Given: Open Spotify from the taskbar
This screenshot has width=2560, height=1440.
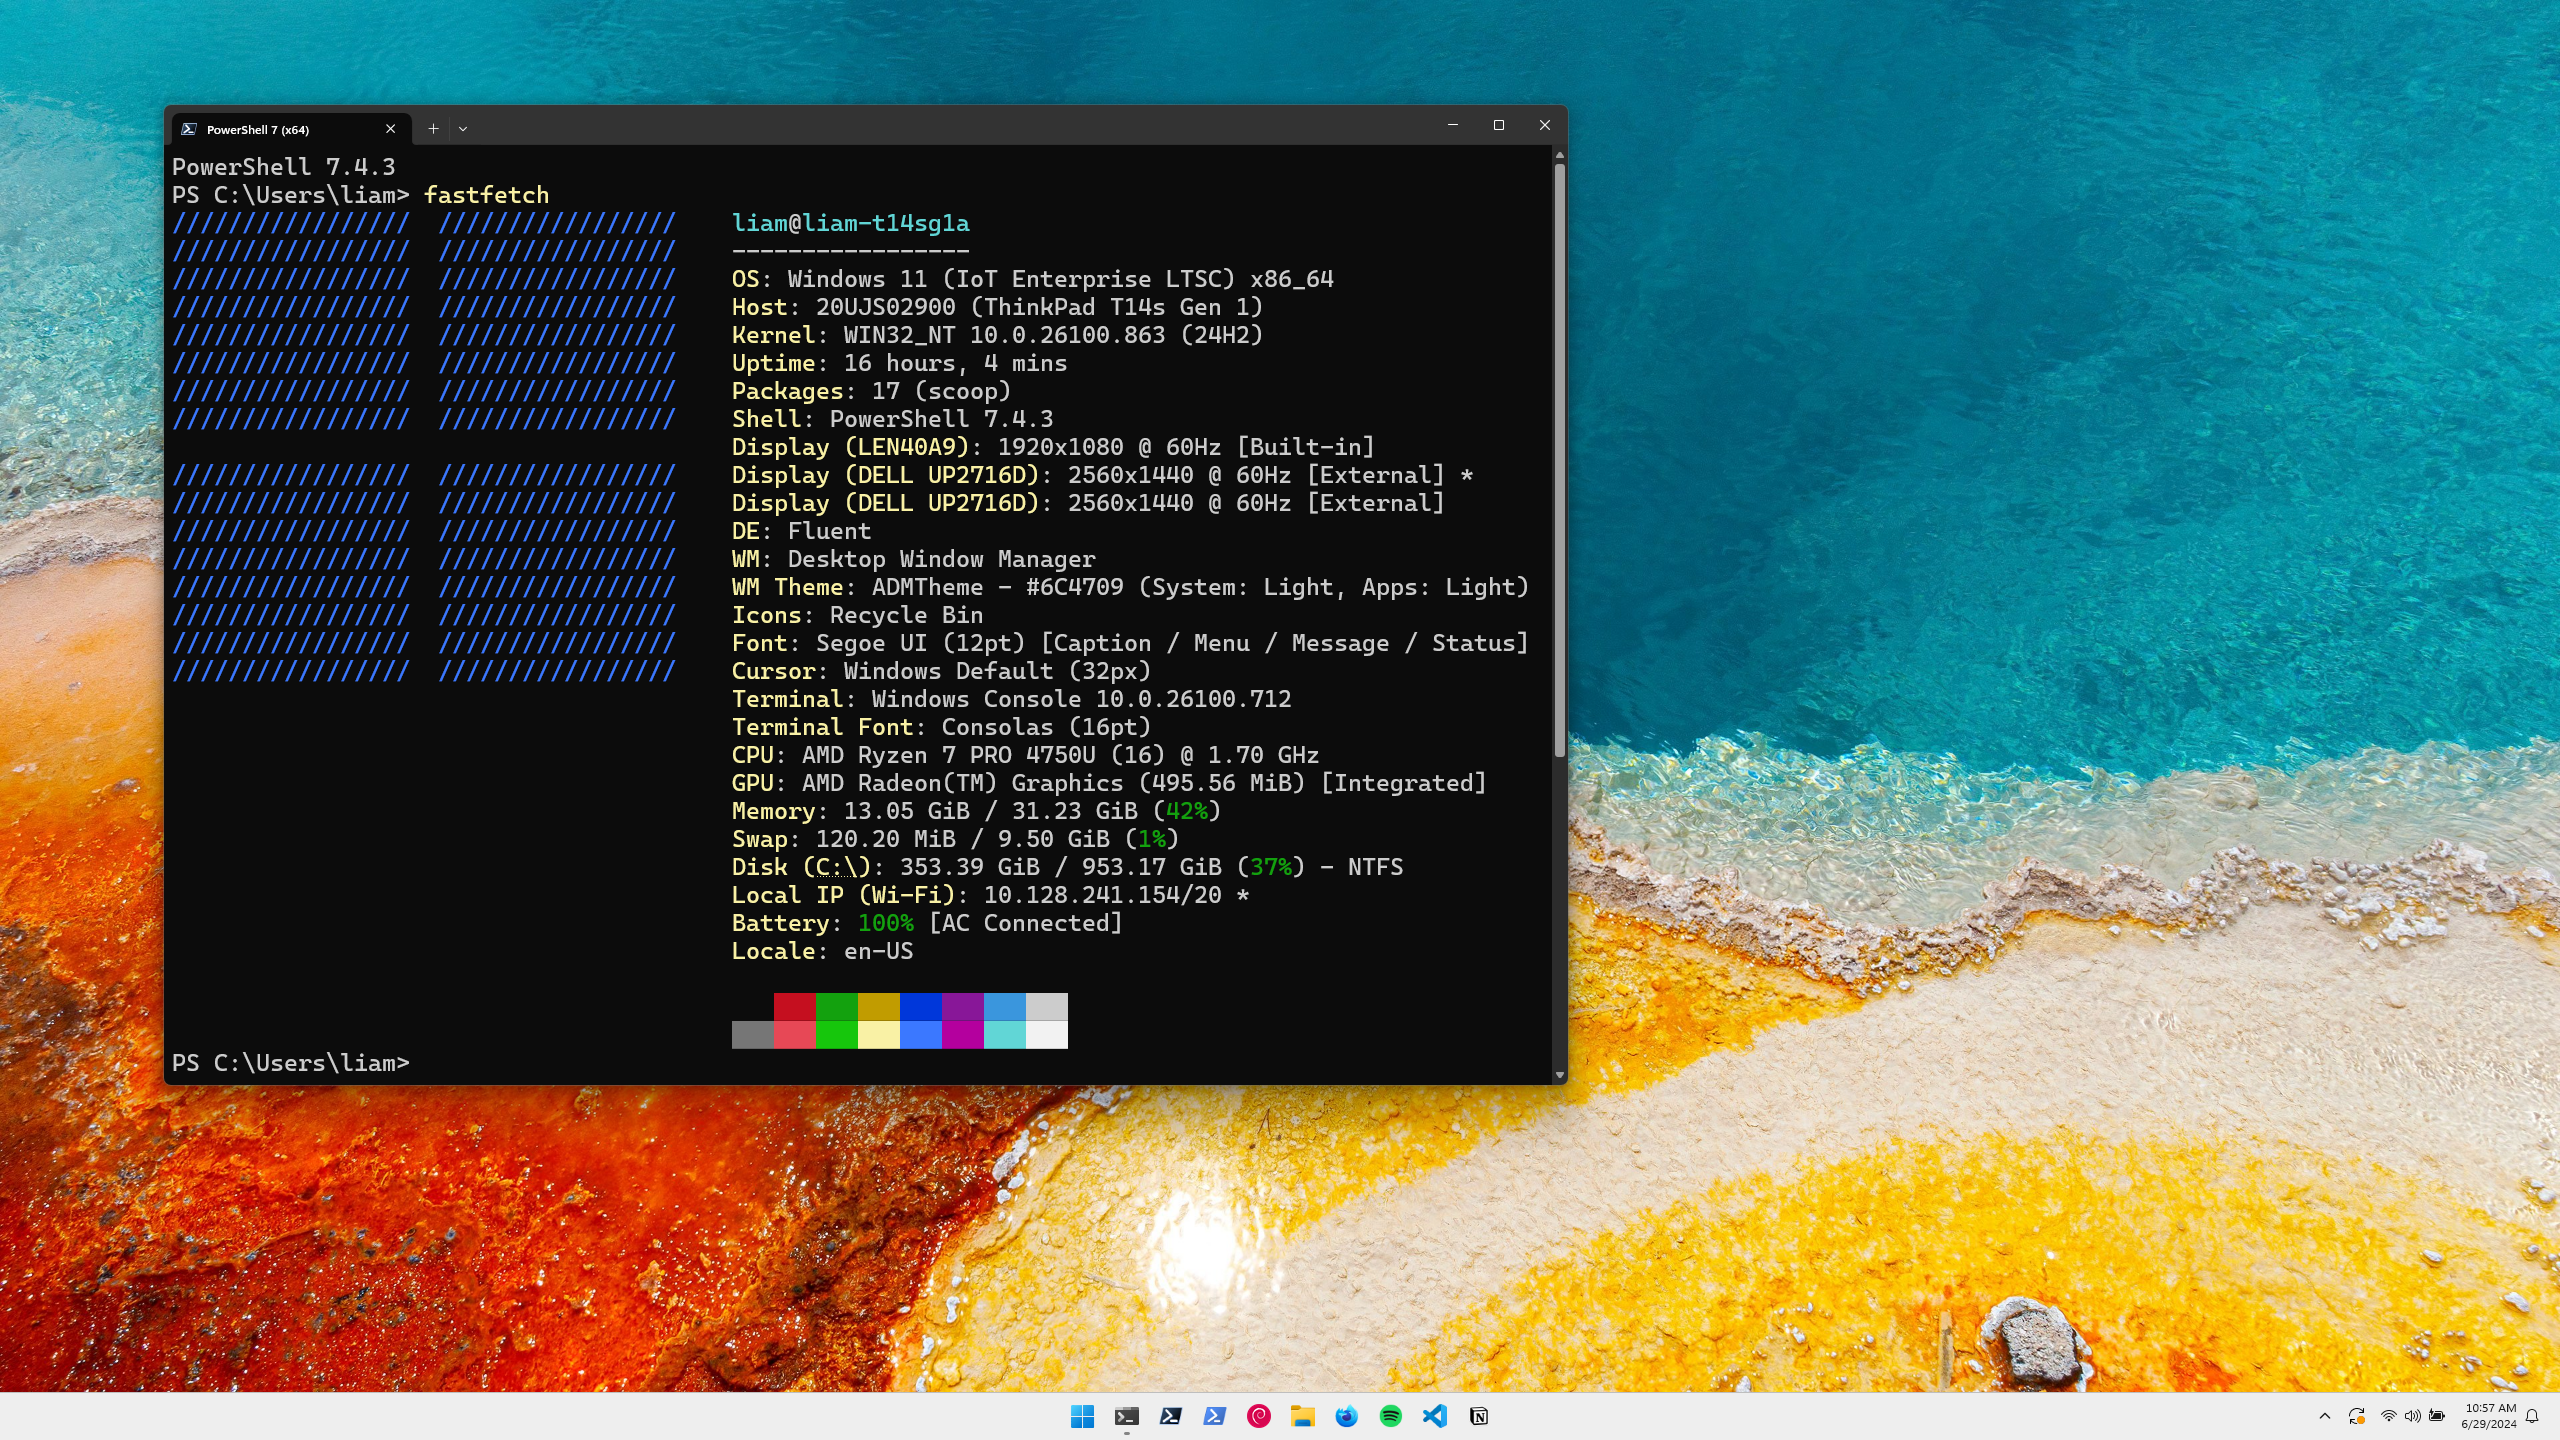Looking at the screenshot, I should [1390, 1416].
